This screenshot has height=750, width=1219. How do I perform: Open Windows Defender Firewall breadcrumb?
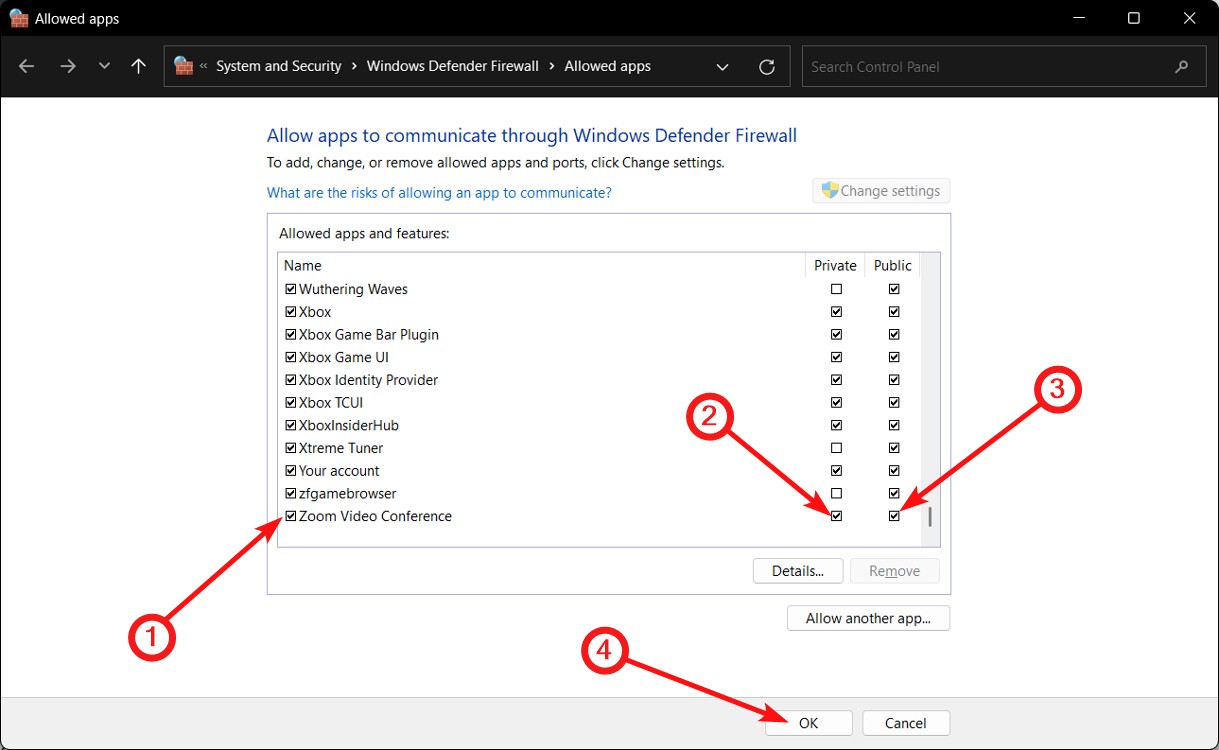tap(452, 67)
